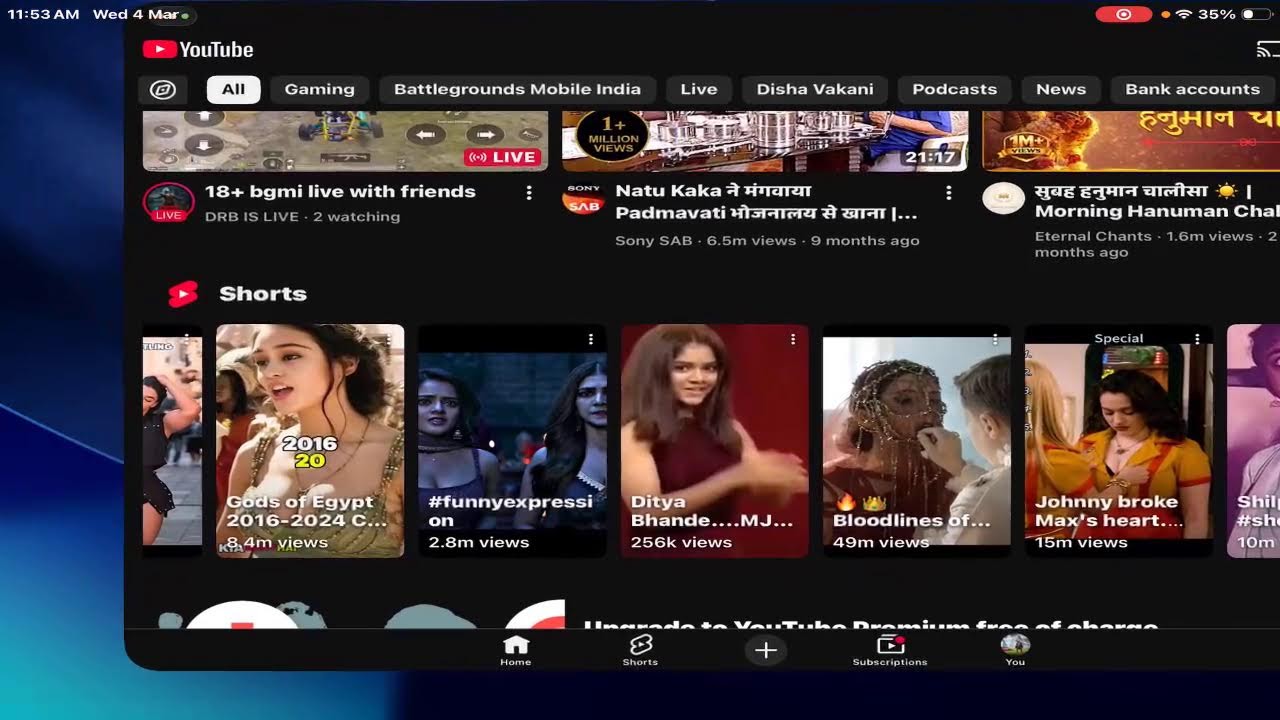
Task: Open the You profile tab
Action: pyautogui.click(x=1015, y=650)
